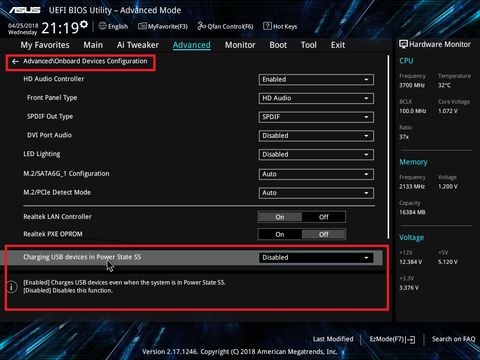Open the Monitor tab
480x360 pixels.
tap(240, 45)
